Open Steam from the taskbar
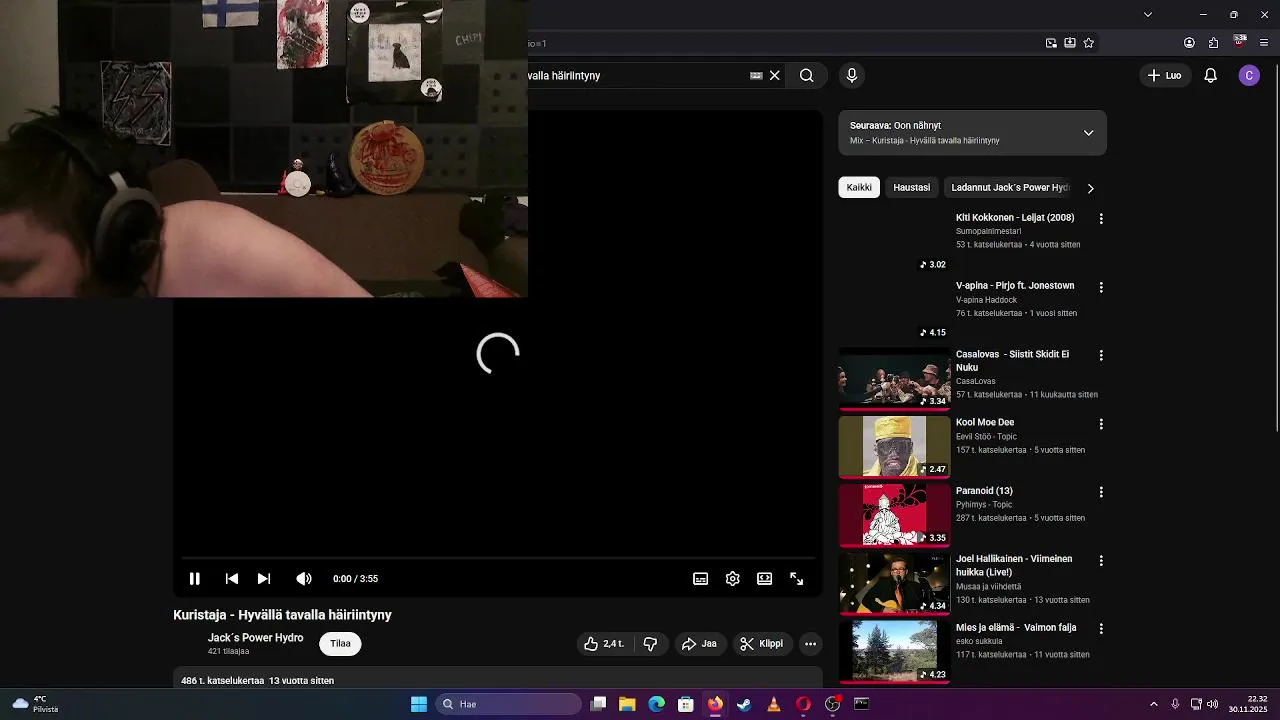This screenshot has height=720, width=1280. tap(744, 704)
